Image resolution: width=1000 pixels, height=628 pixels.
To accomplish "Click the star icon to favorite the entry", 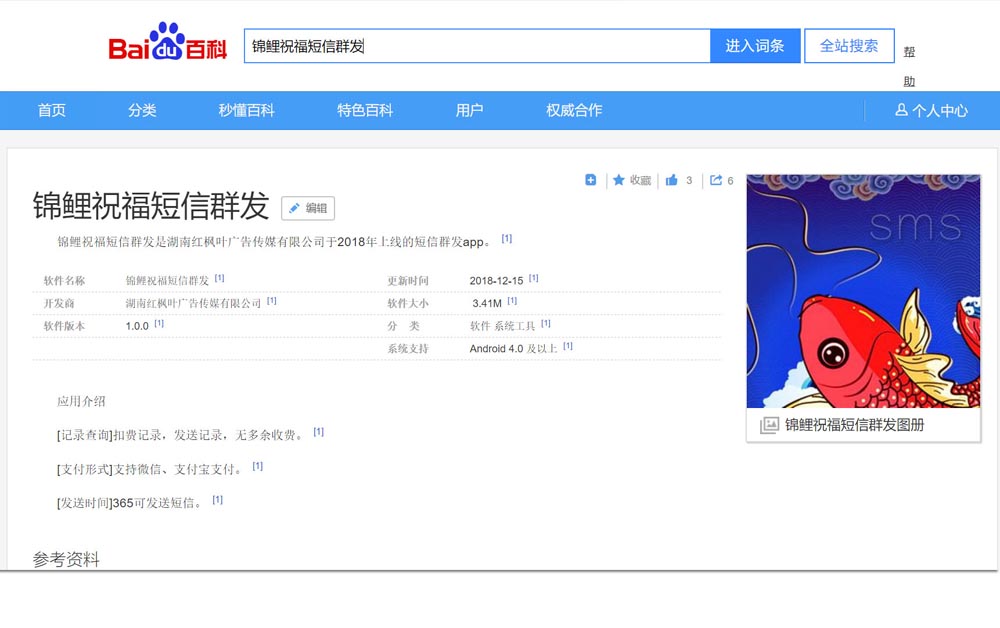I will (618, 180).
